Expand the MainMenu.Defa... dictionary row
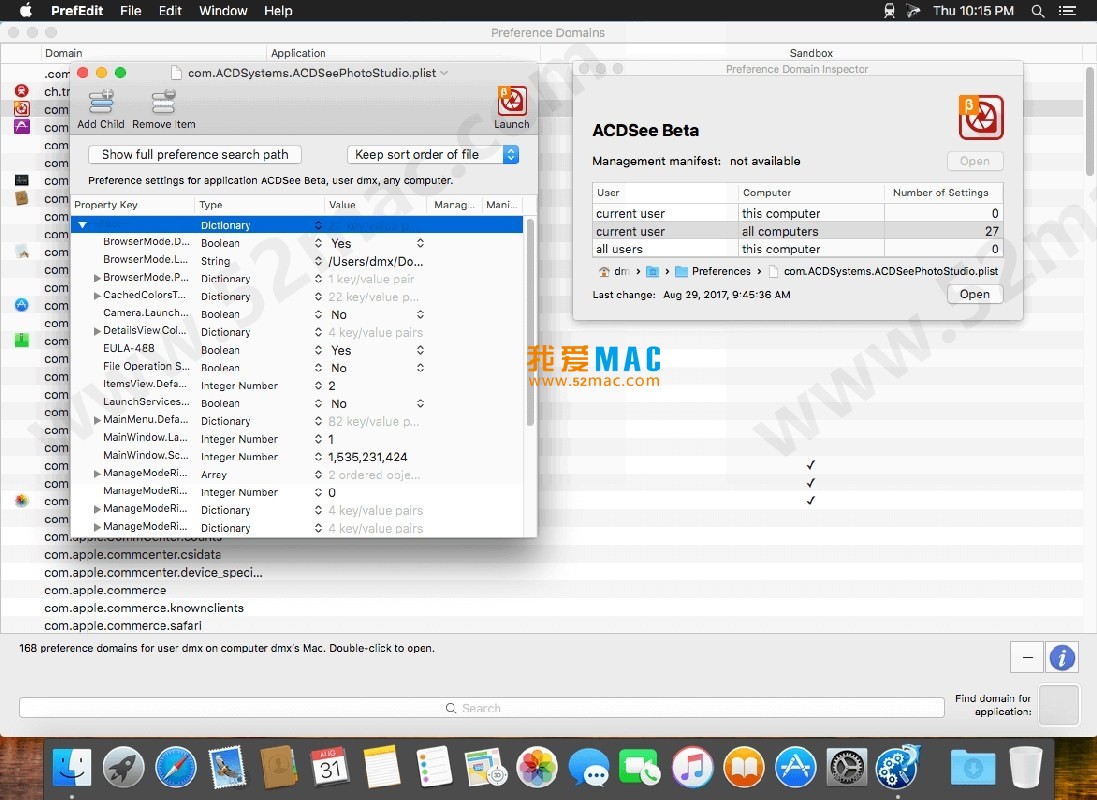The image size is (1097, 800). (x=97, y=420)
